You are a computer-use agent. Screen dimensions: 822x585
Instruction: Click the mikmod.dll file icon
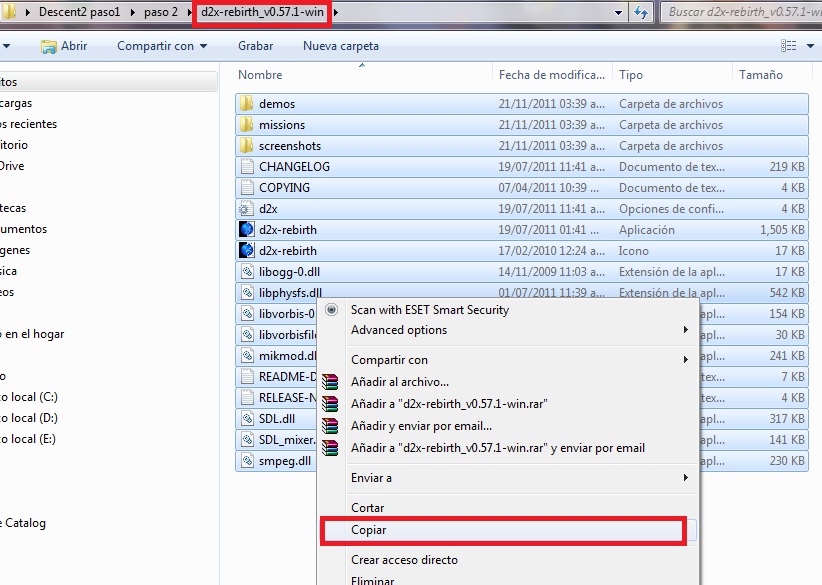[x=247, y=355]
